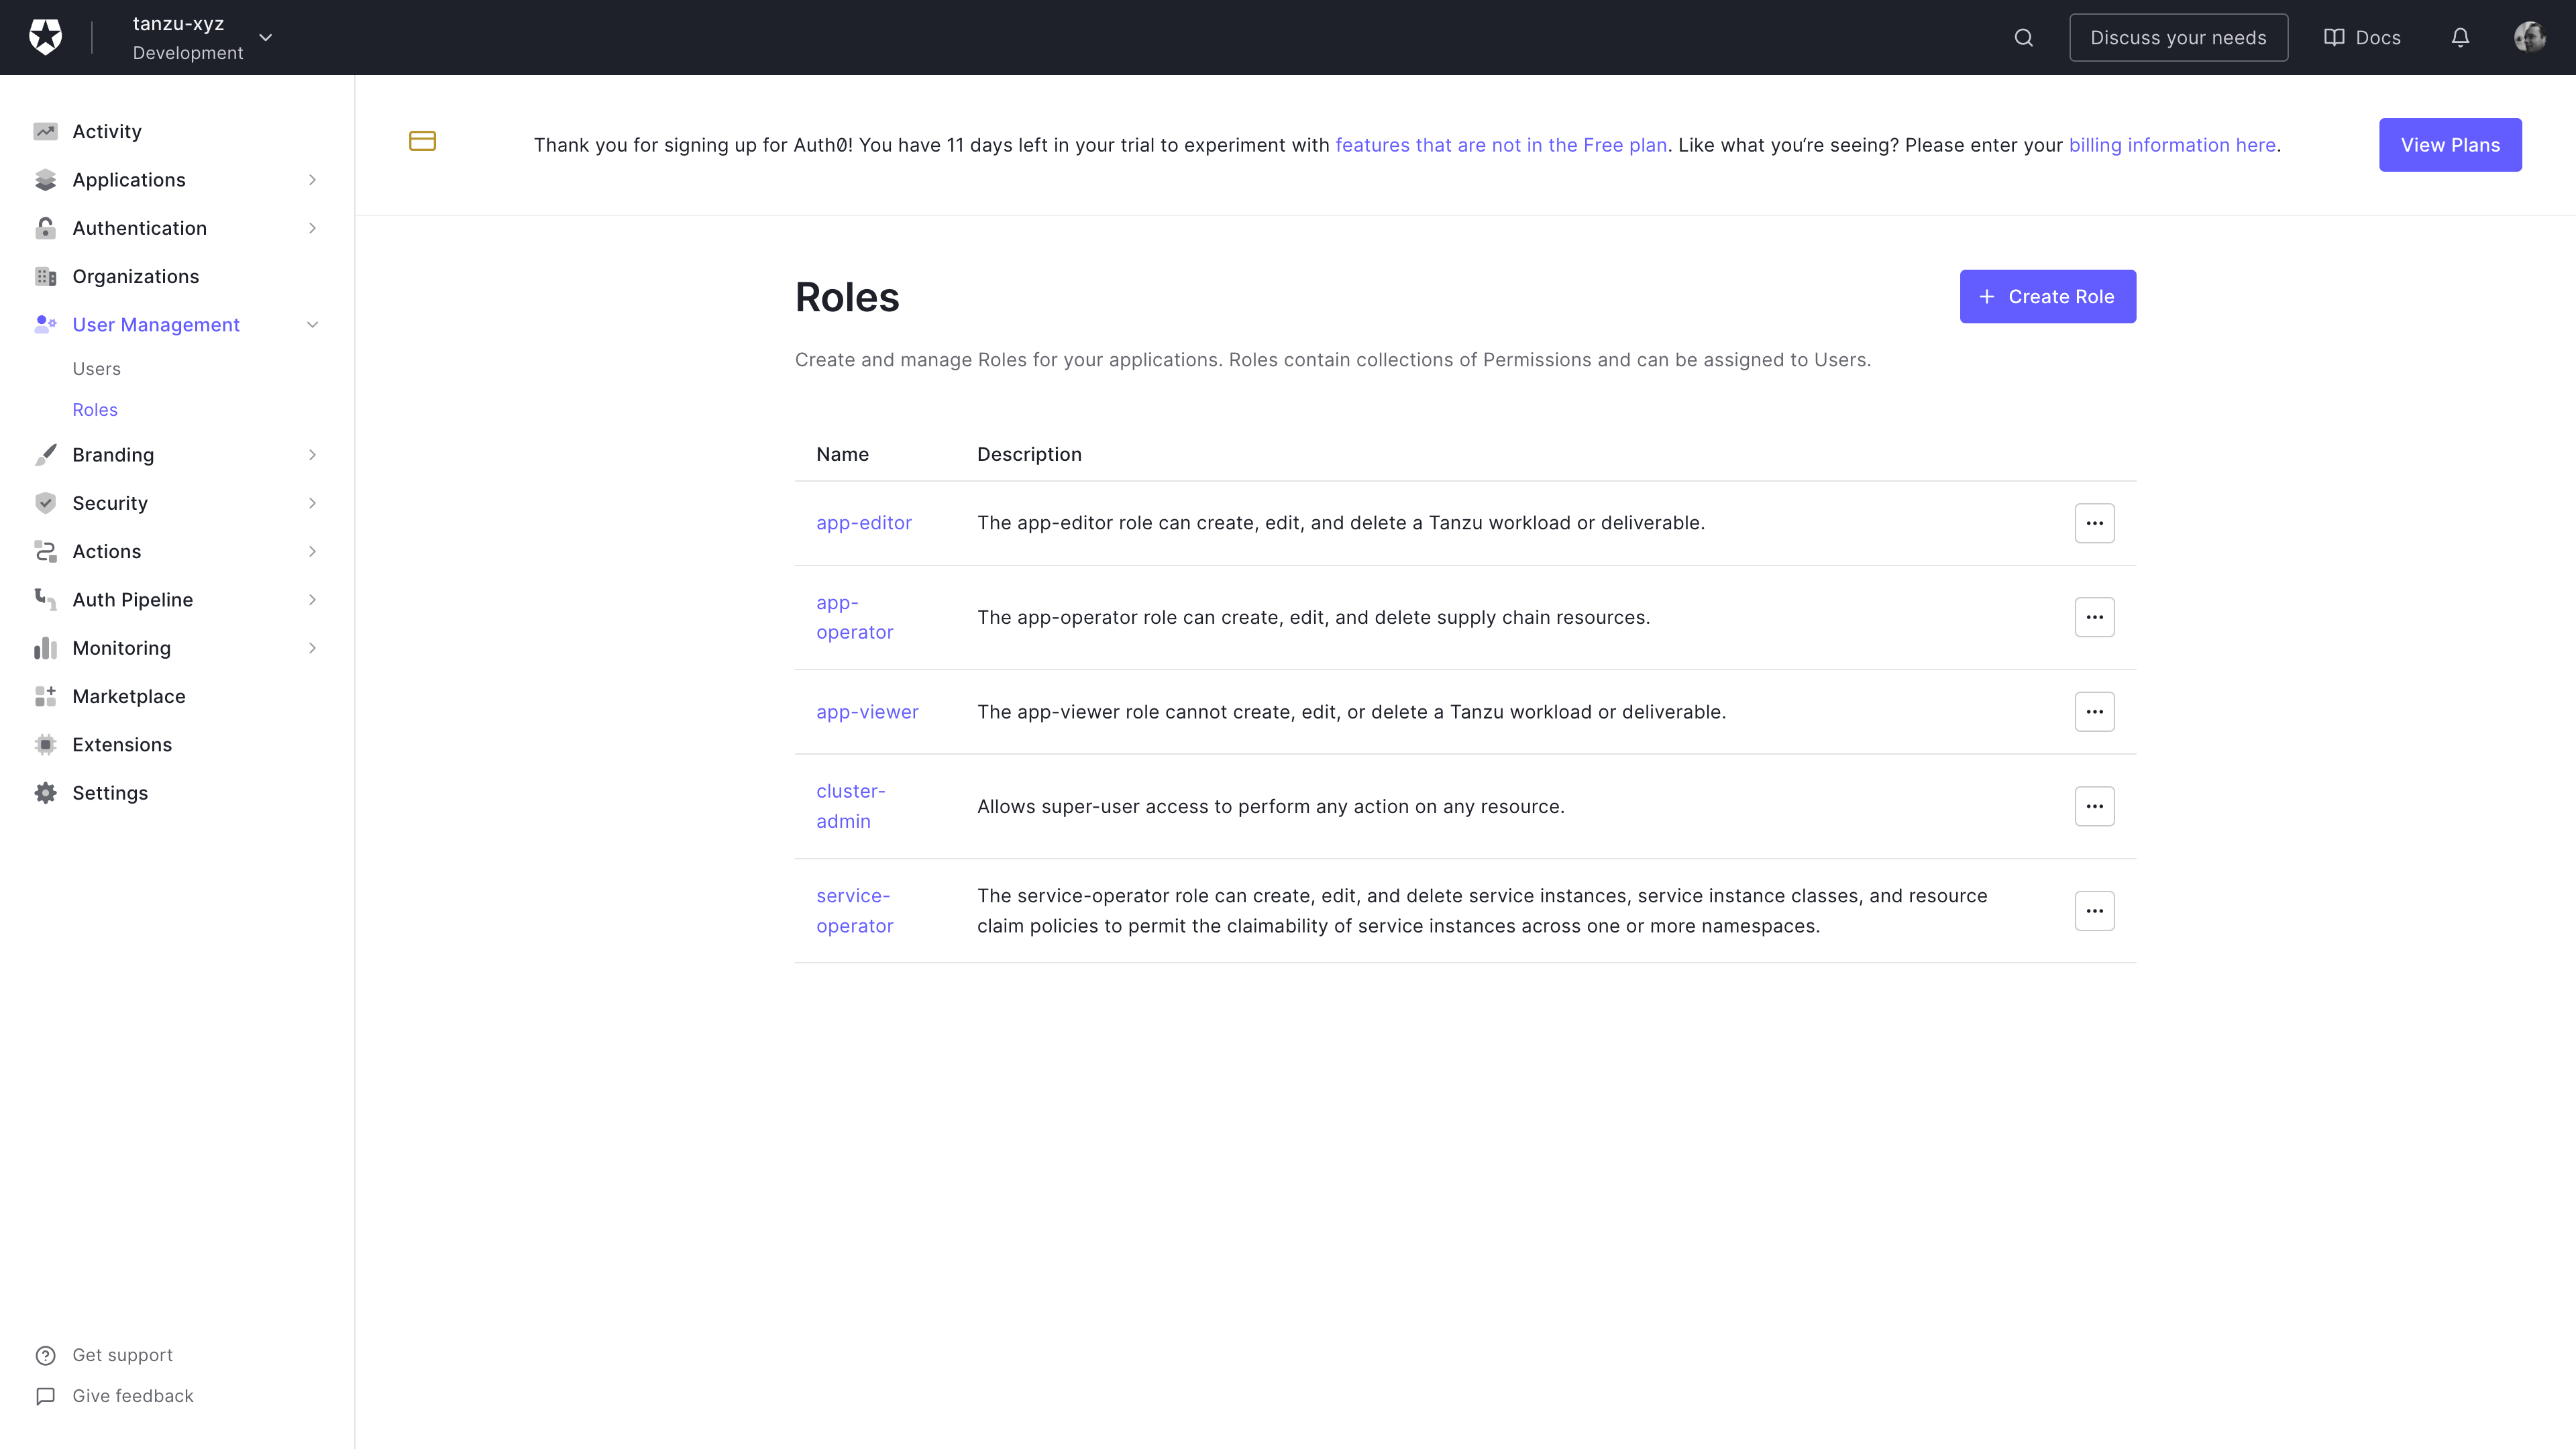Image resolution: width=2576 pixels, height=1449 pixels.
Task: Click the three-dot menu for app-viewer
Action: 2095,711
